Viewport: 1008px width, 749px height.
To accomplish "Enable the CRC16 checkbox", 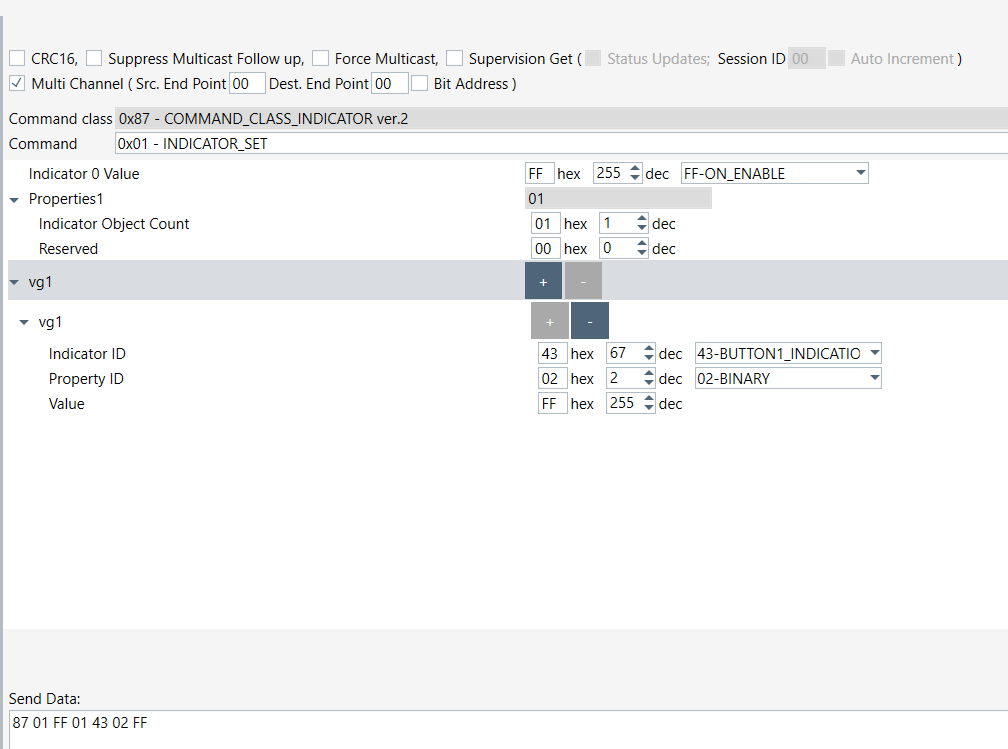I will pyautogui.click(x=16, y=58).
